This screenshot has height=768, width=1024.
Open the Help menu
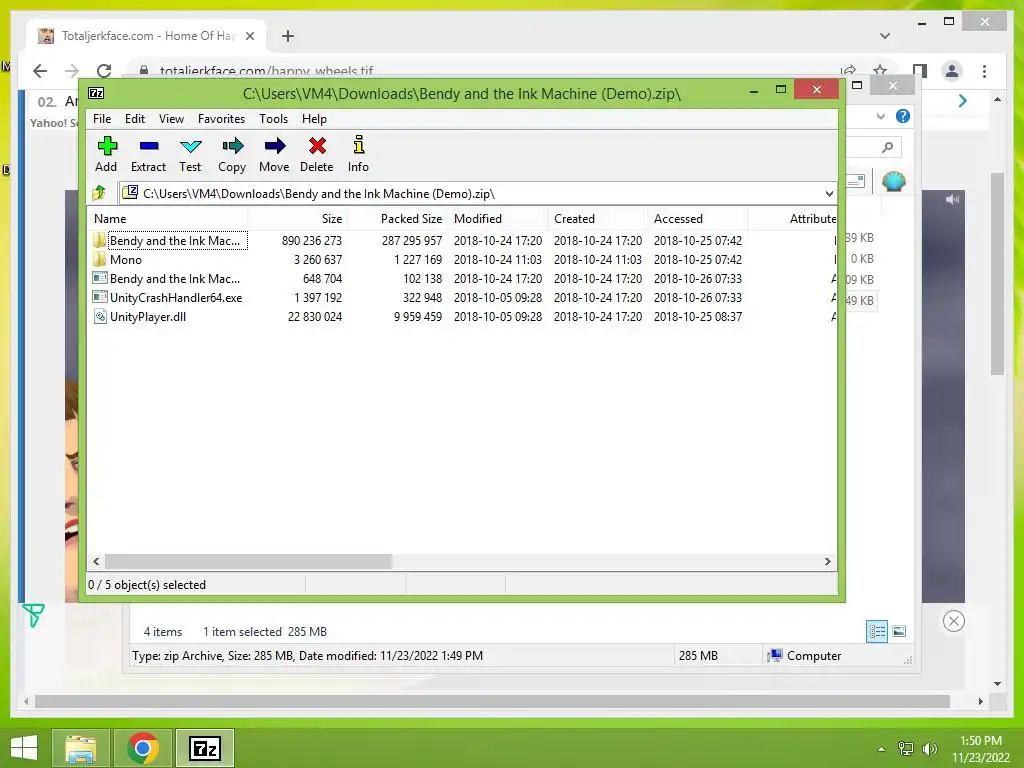tap(314, 119)
